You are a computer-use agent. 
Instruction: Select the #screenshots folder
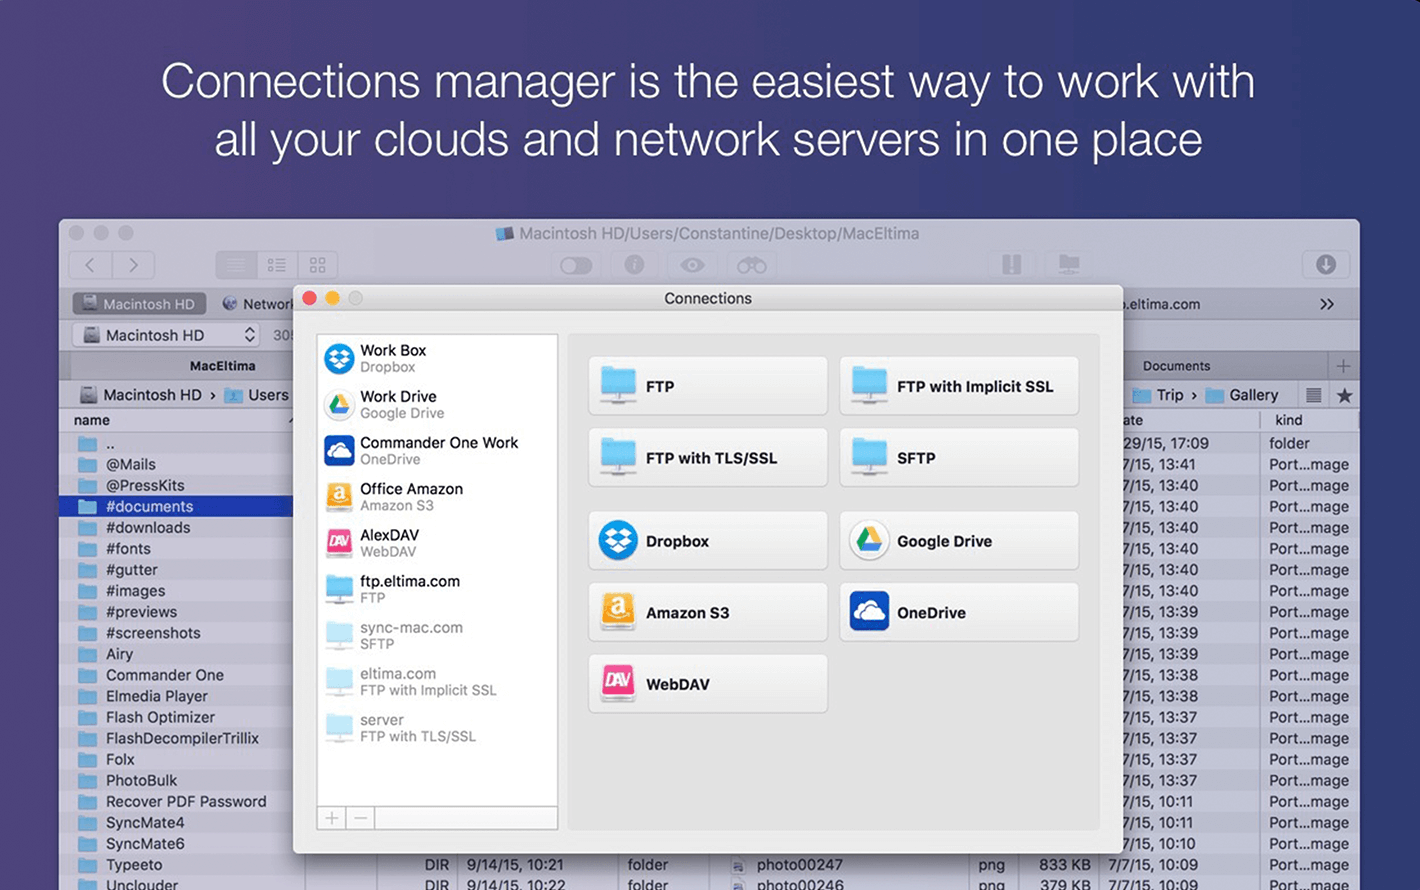click(176, 633)
